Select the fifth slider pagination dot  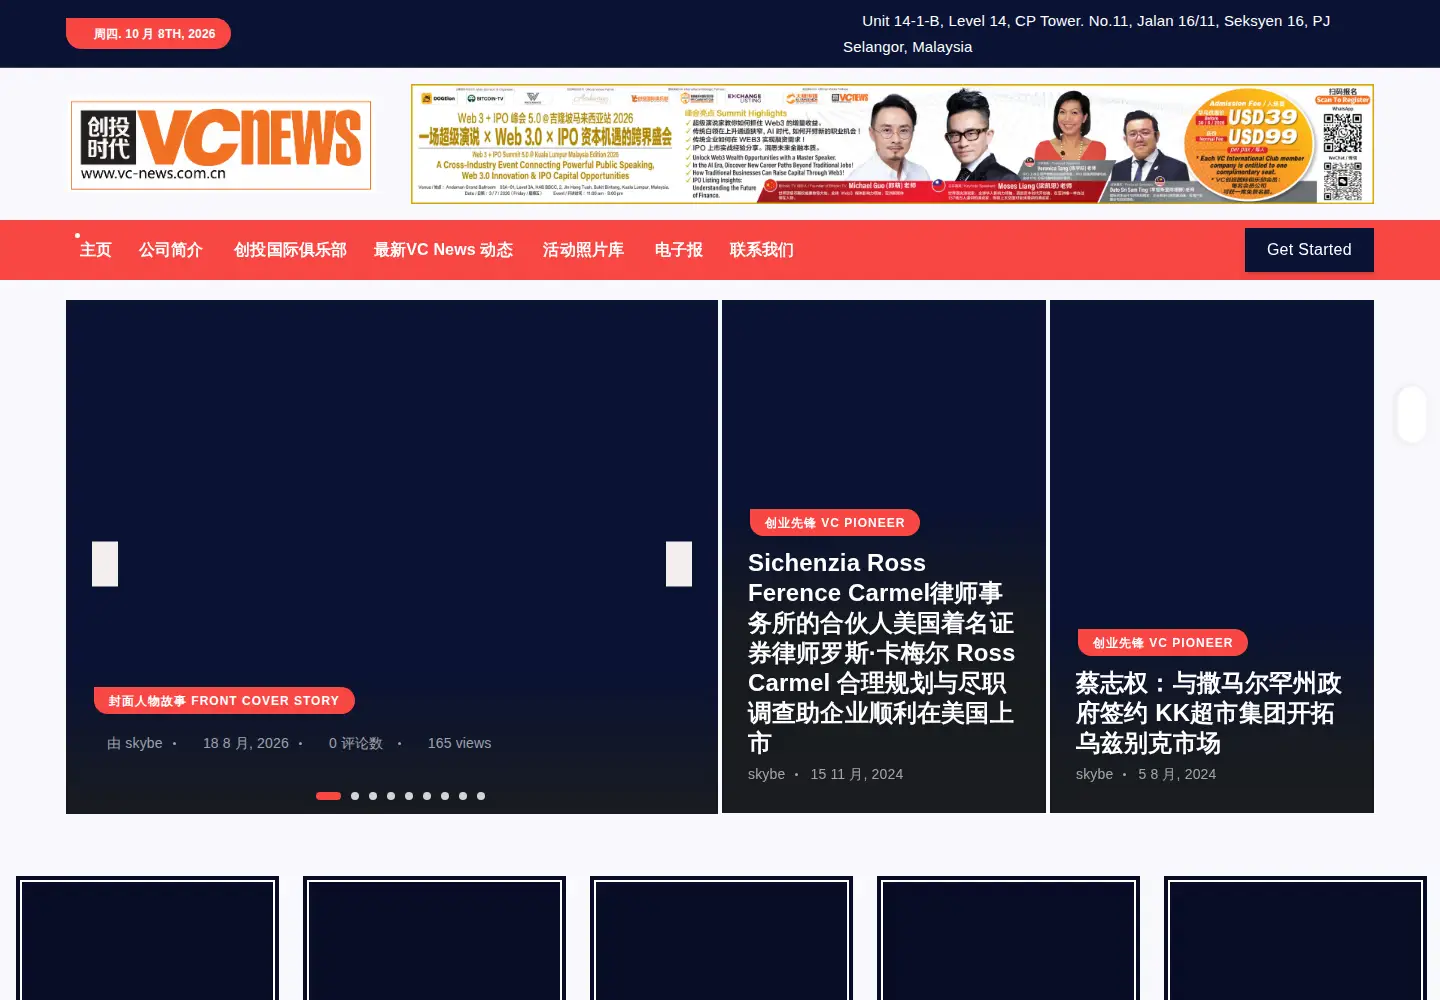[x=409, y=796]
